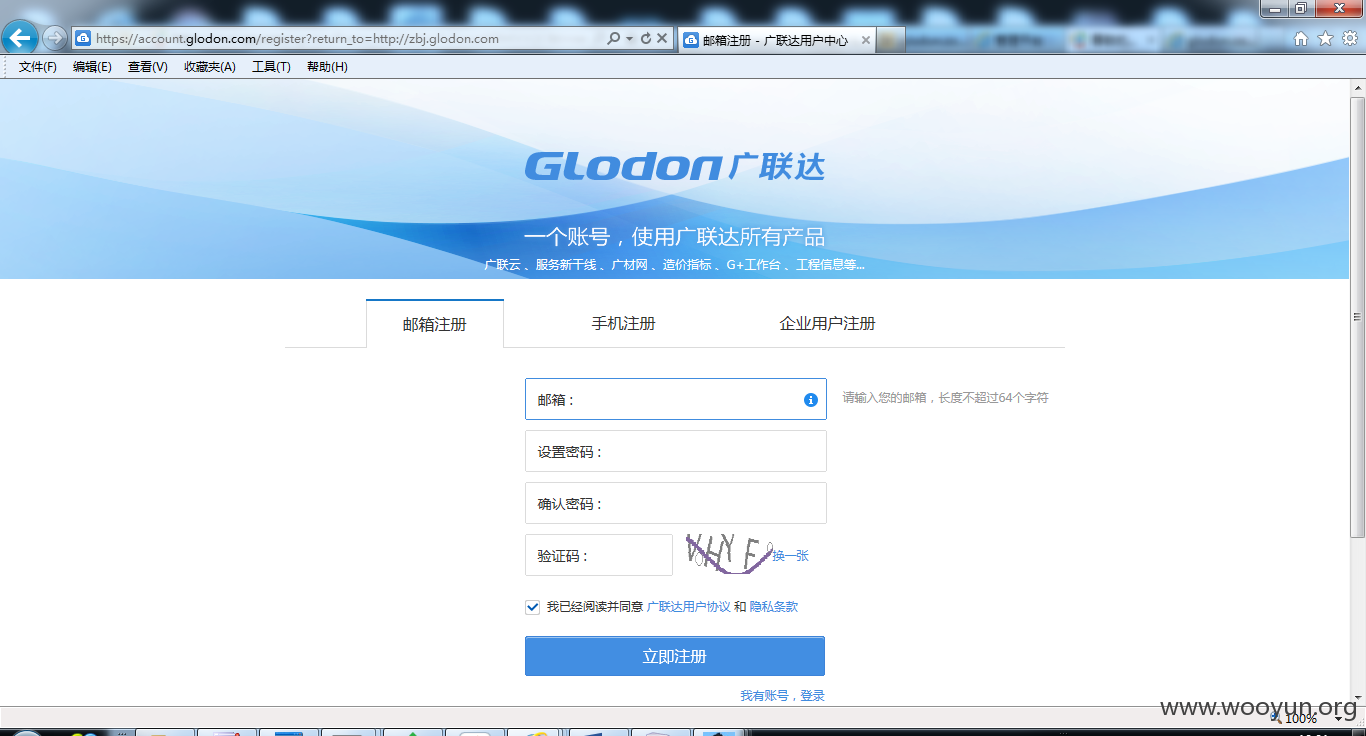
Task: Close the 邮箱注册 browser tab
Action: (866, 40)
